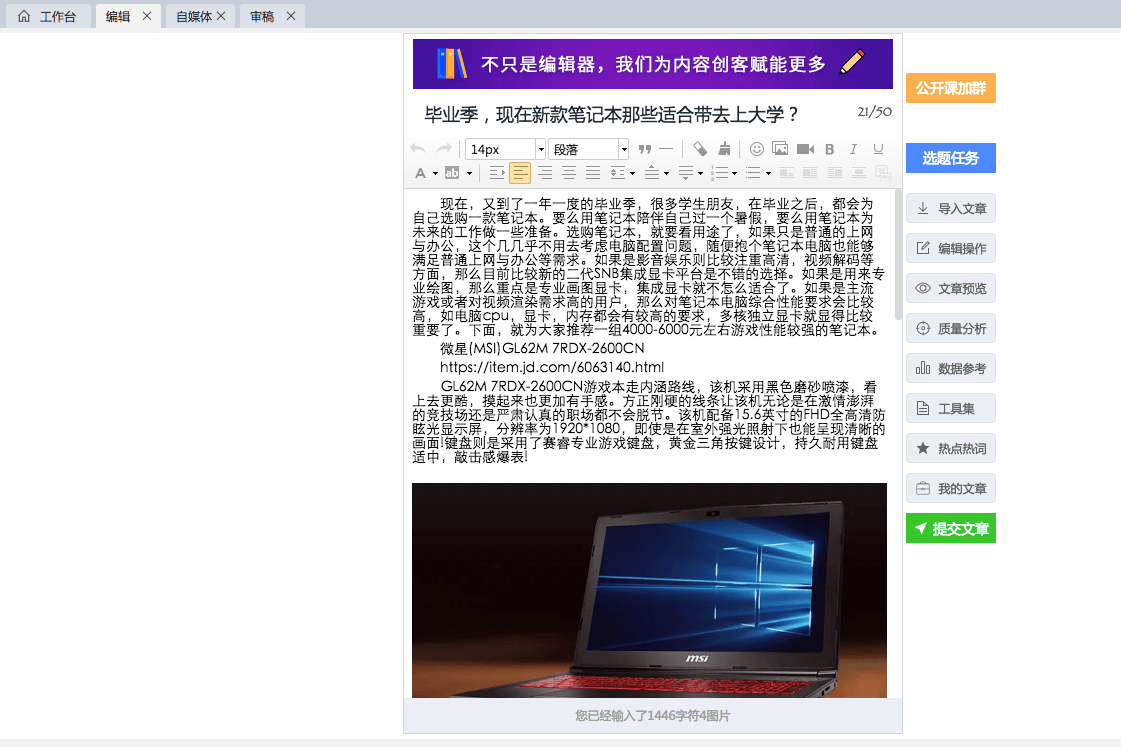Open the font color picker arrow
This screenshot has height=747, width=1121.
click(435, 173)
